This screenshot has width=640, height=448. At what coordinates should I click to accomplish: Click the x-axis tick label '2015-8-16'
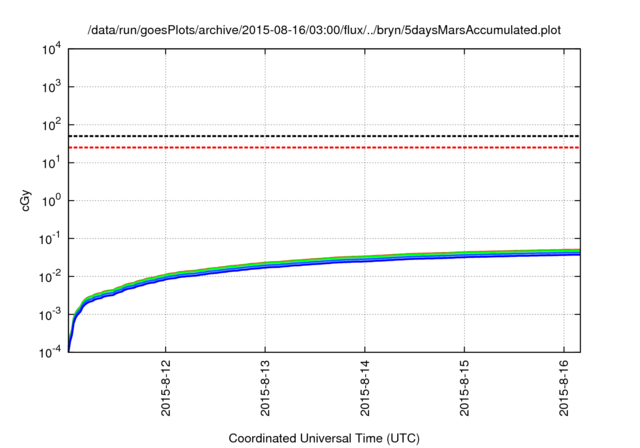tap(564, 388)
